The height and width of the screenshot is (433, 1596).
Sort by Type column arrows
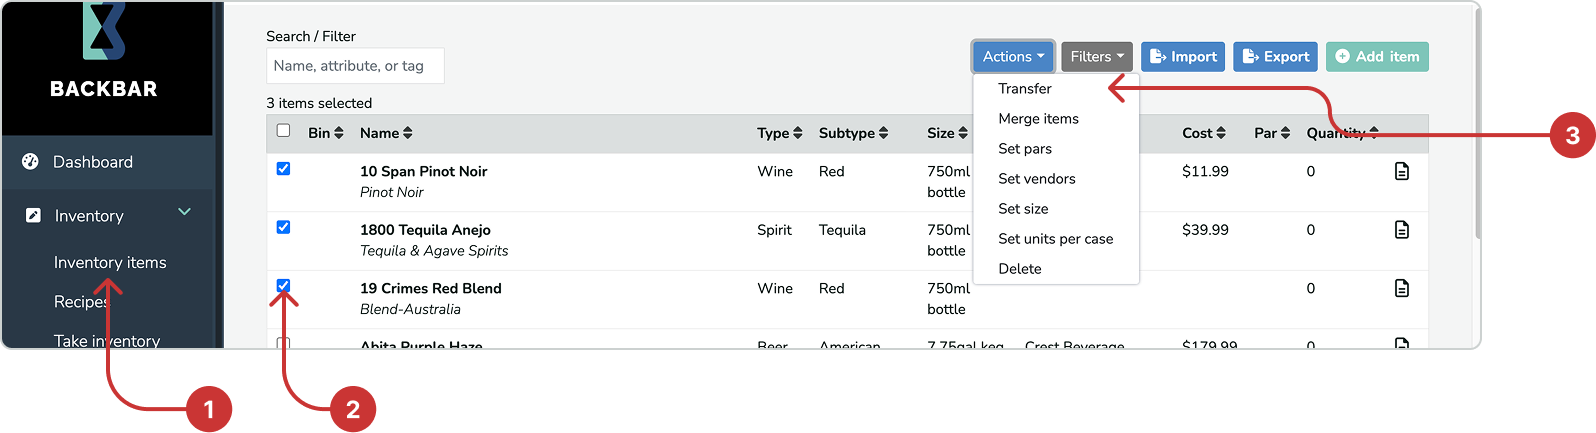(x=798, y=133)
